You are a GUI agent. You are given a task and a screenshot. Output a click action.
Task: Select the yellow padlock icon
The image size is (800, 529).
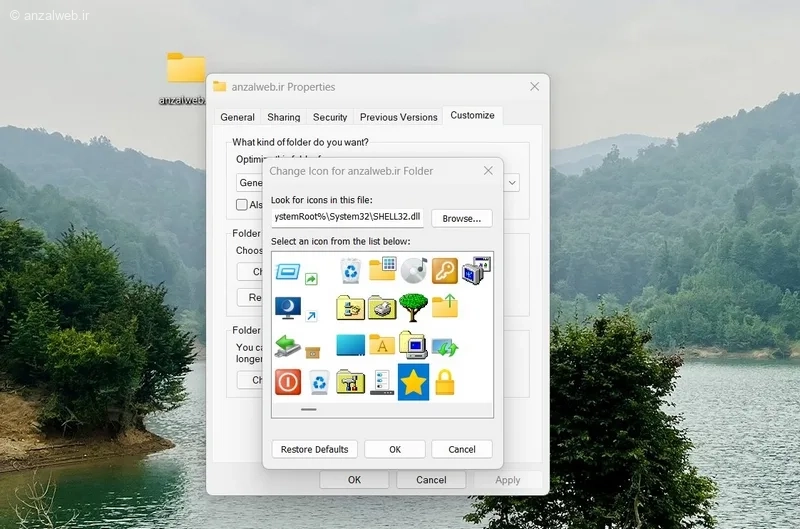click(x=445, y=383)
